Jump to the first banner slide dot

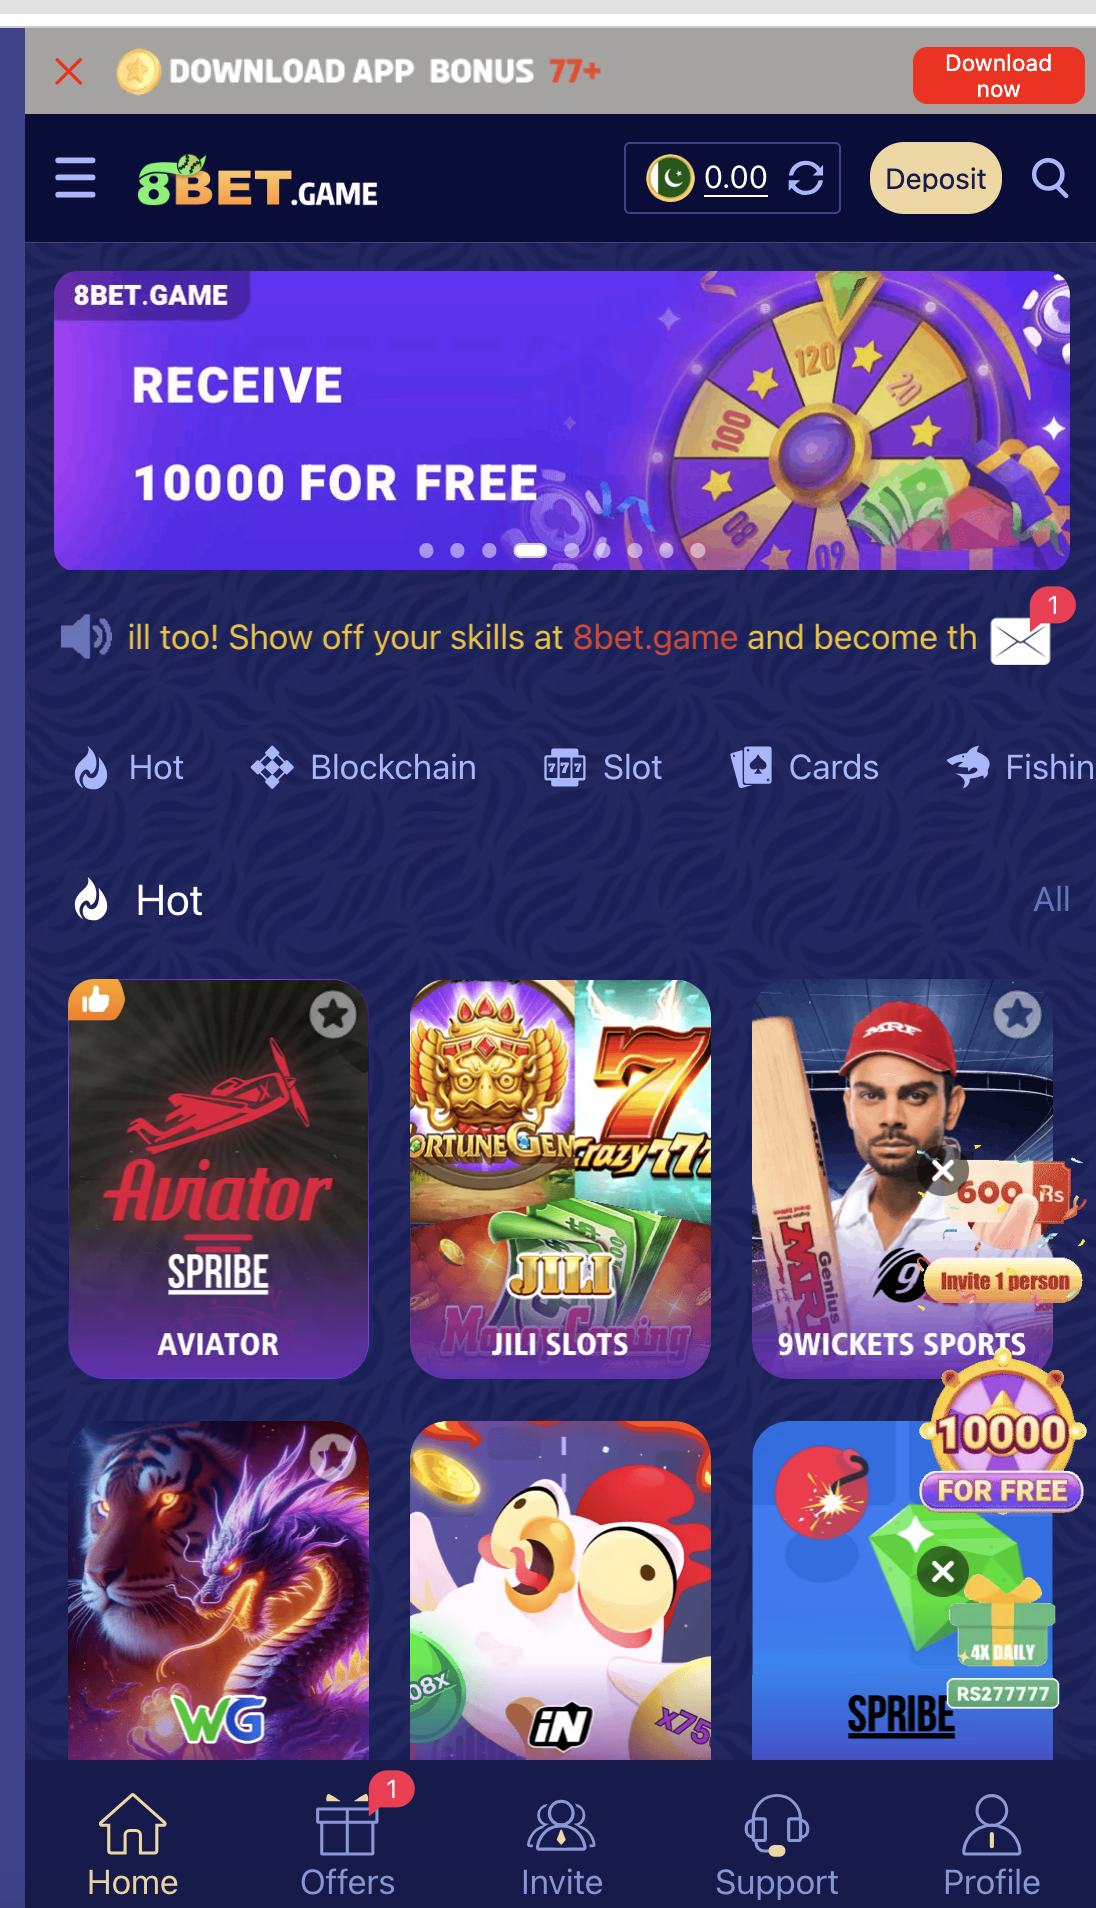click(x=426, y=550)
